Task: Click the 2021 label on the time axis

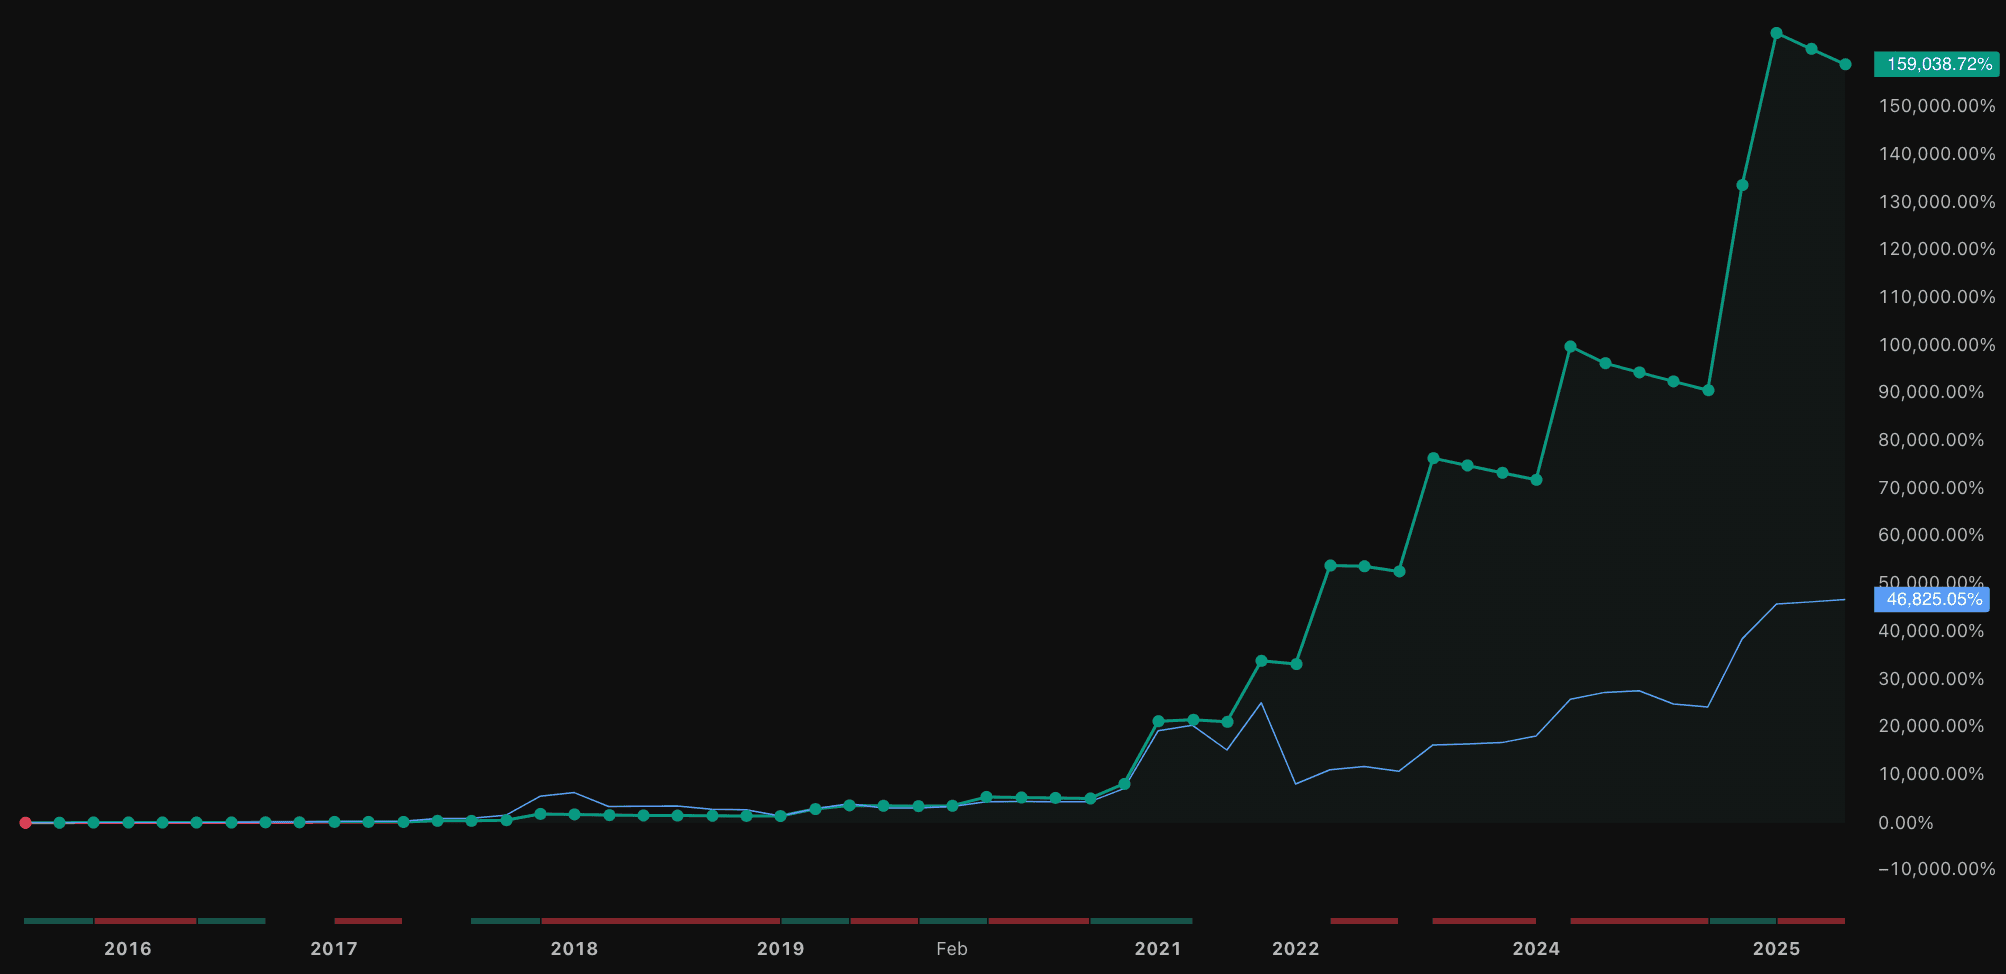Action: tap(1158, 948)
